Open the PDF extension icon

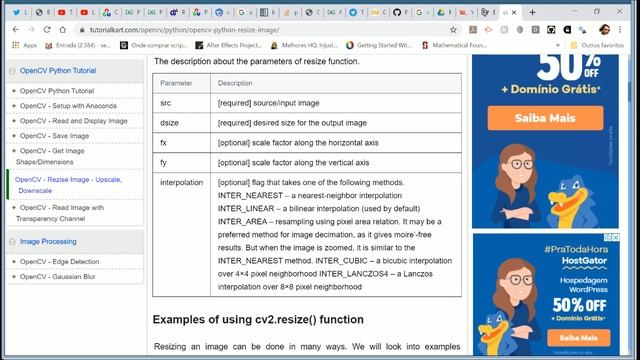(x=473, y=30)
